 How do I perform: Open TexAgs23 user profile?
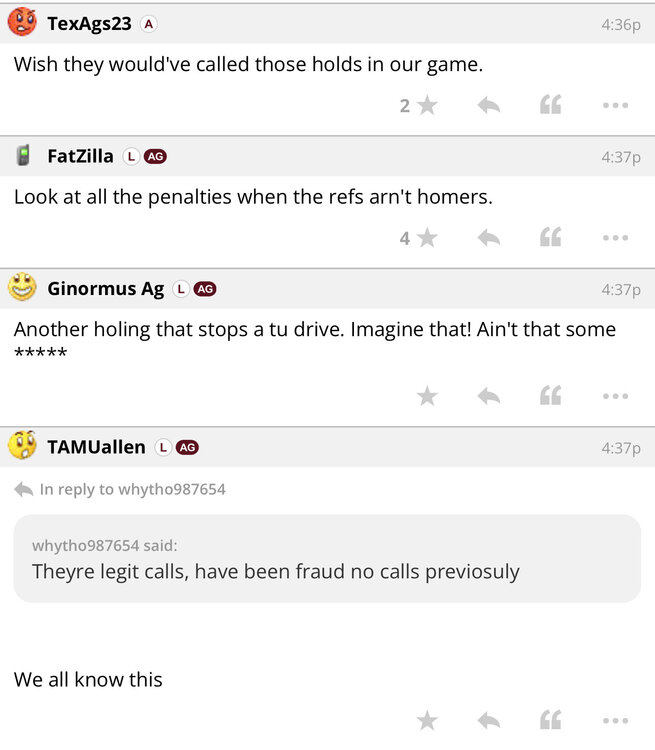coord(89,24)
